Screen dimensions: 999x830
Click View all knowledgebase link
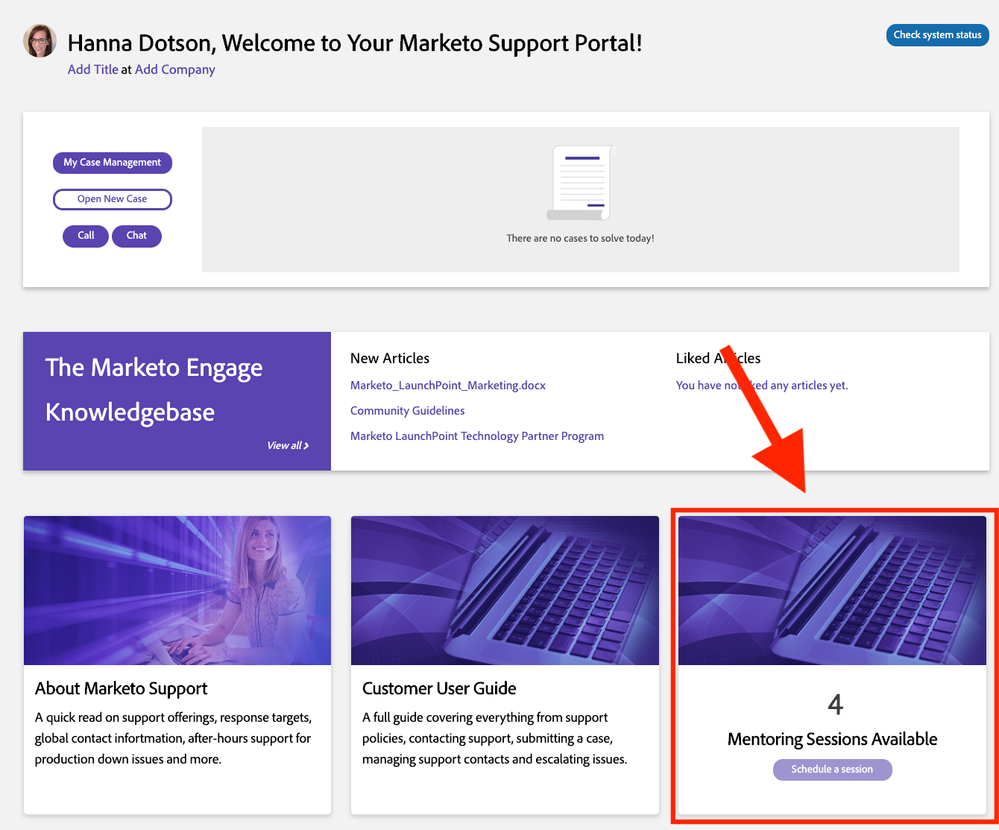pos(288,445)
